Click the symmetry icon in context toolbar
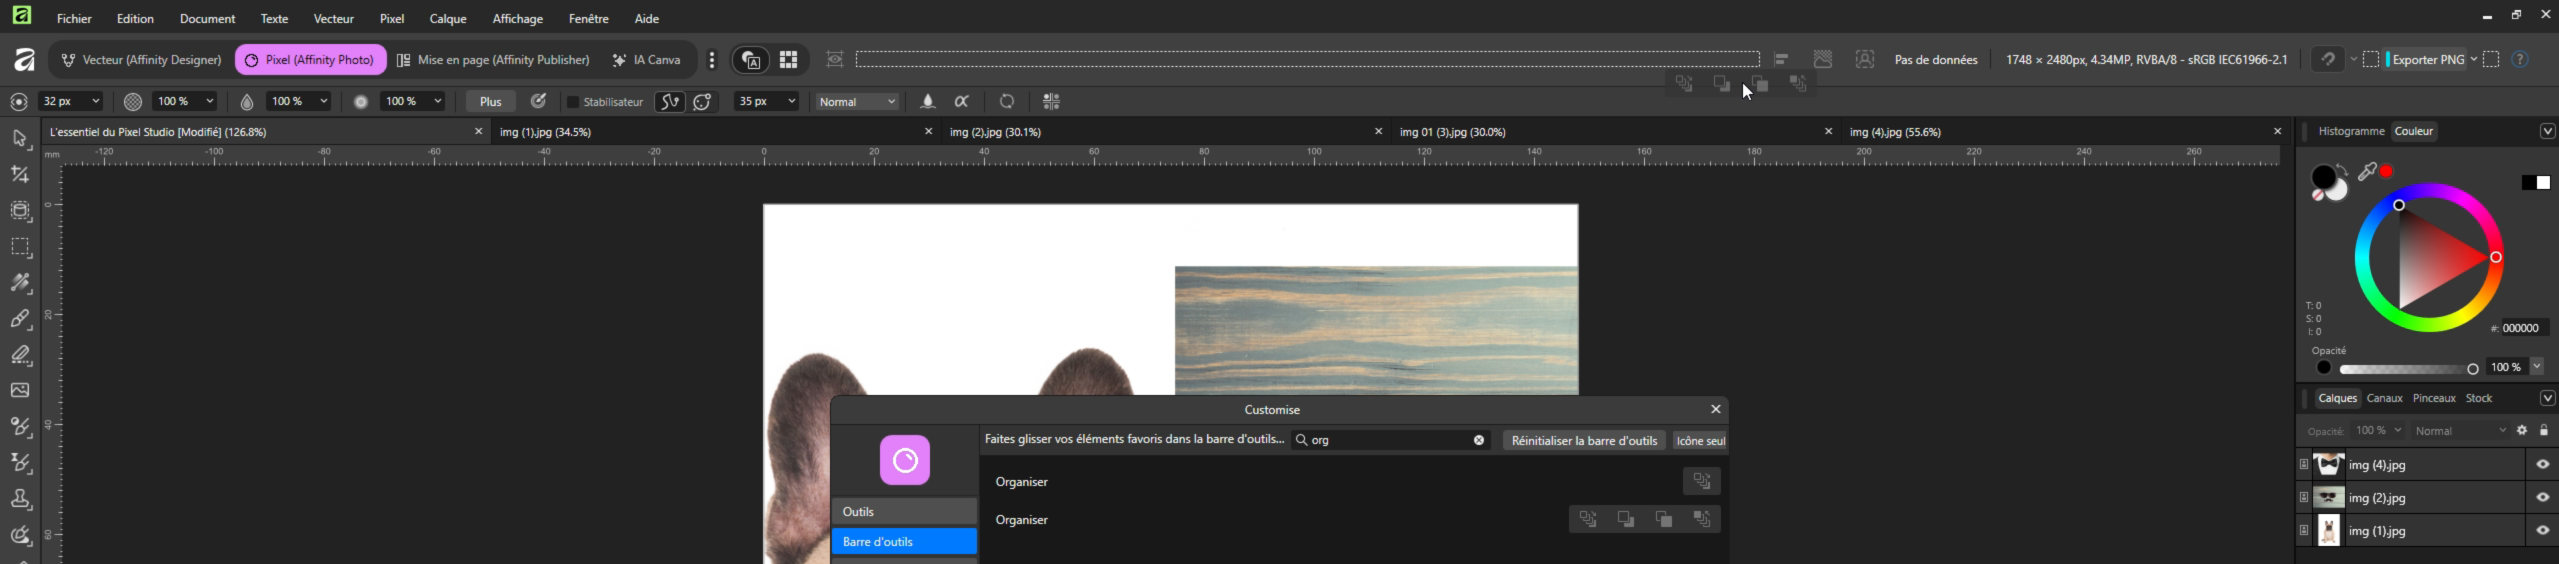 point(1051,102)
